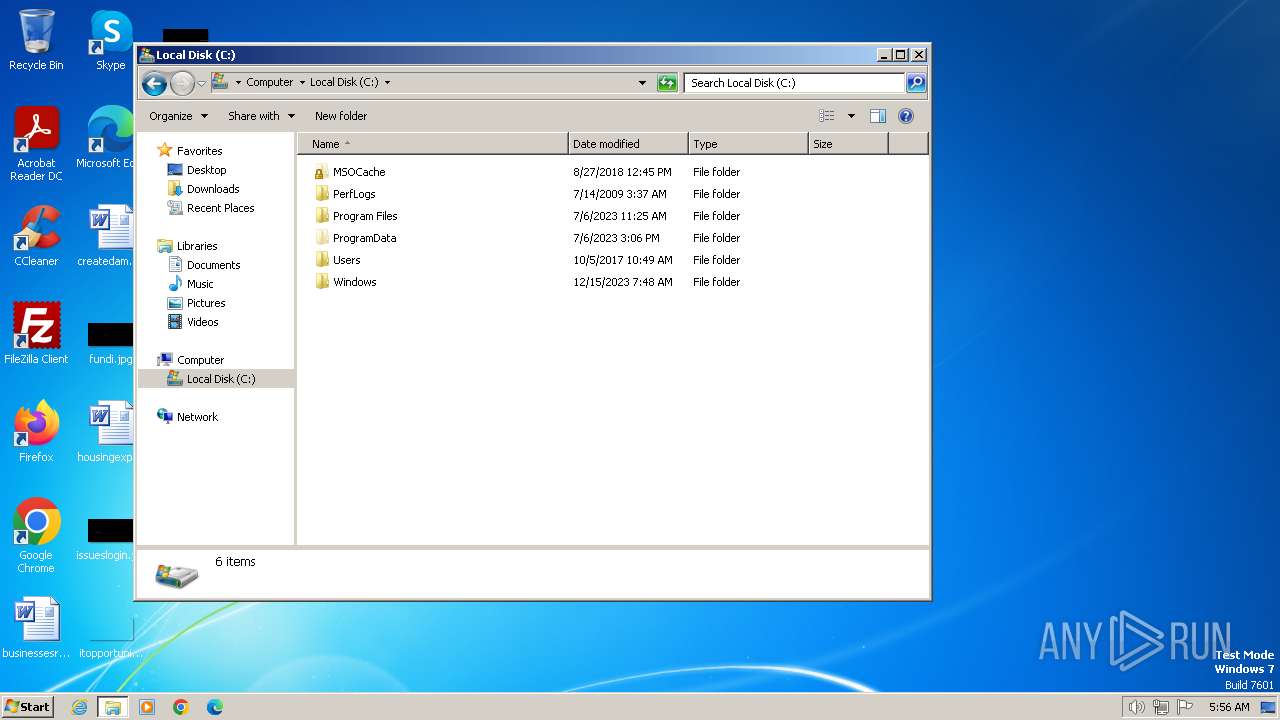Click Computer in the address bar

(270, 83)
